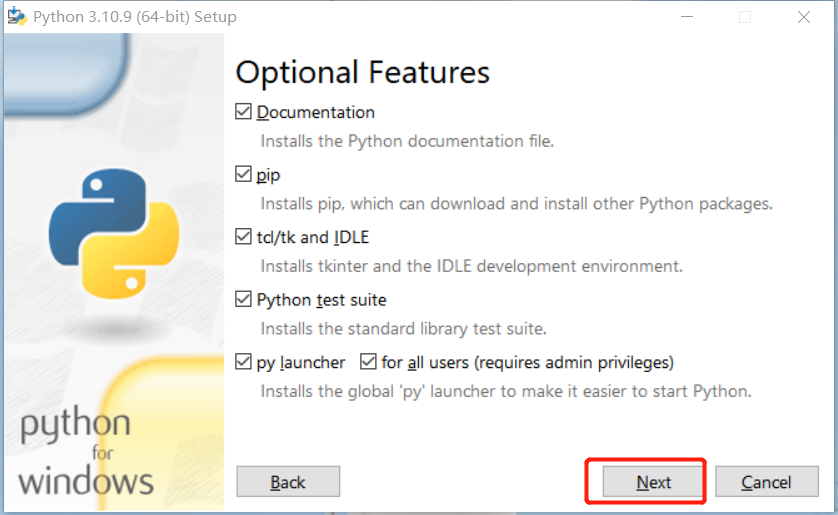838x515 pixels.
Task: Click the 'python for windows' branding text
Action: point(86,451)
